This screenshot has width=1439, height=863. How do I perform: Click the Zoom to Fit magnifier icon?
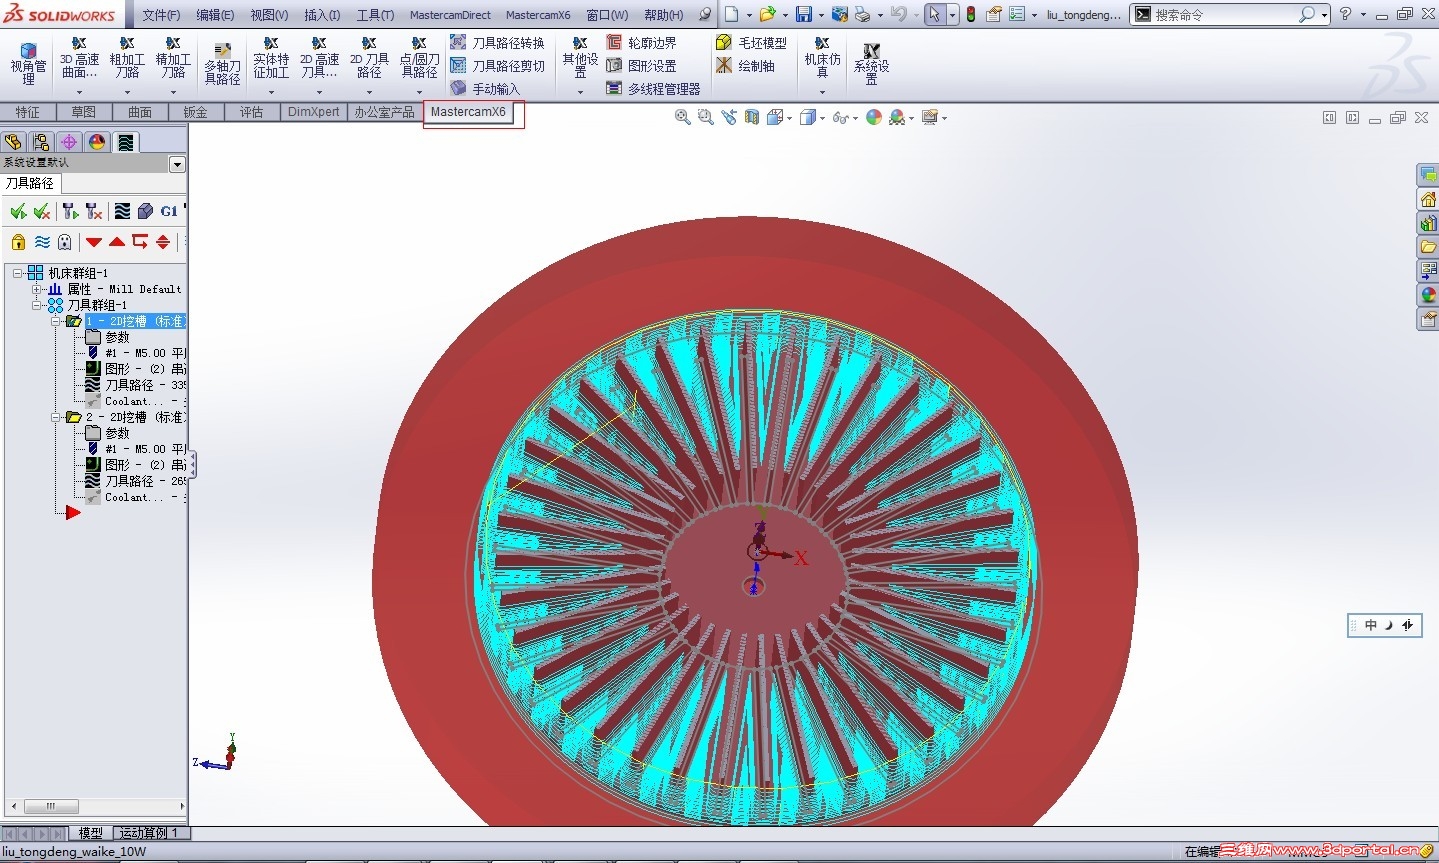pyautogui.click(x=682, y=117)
